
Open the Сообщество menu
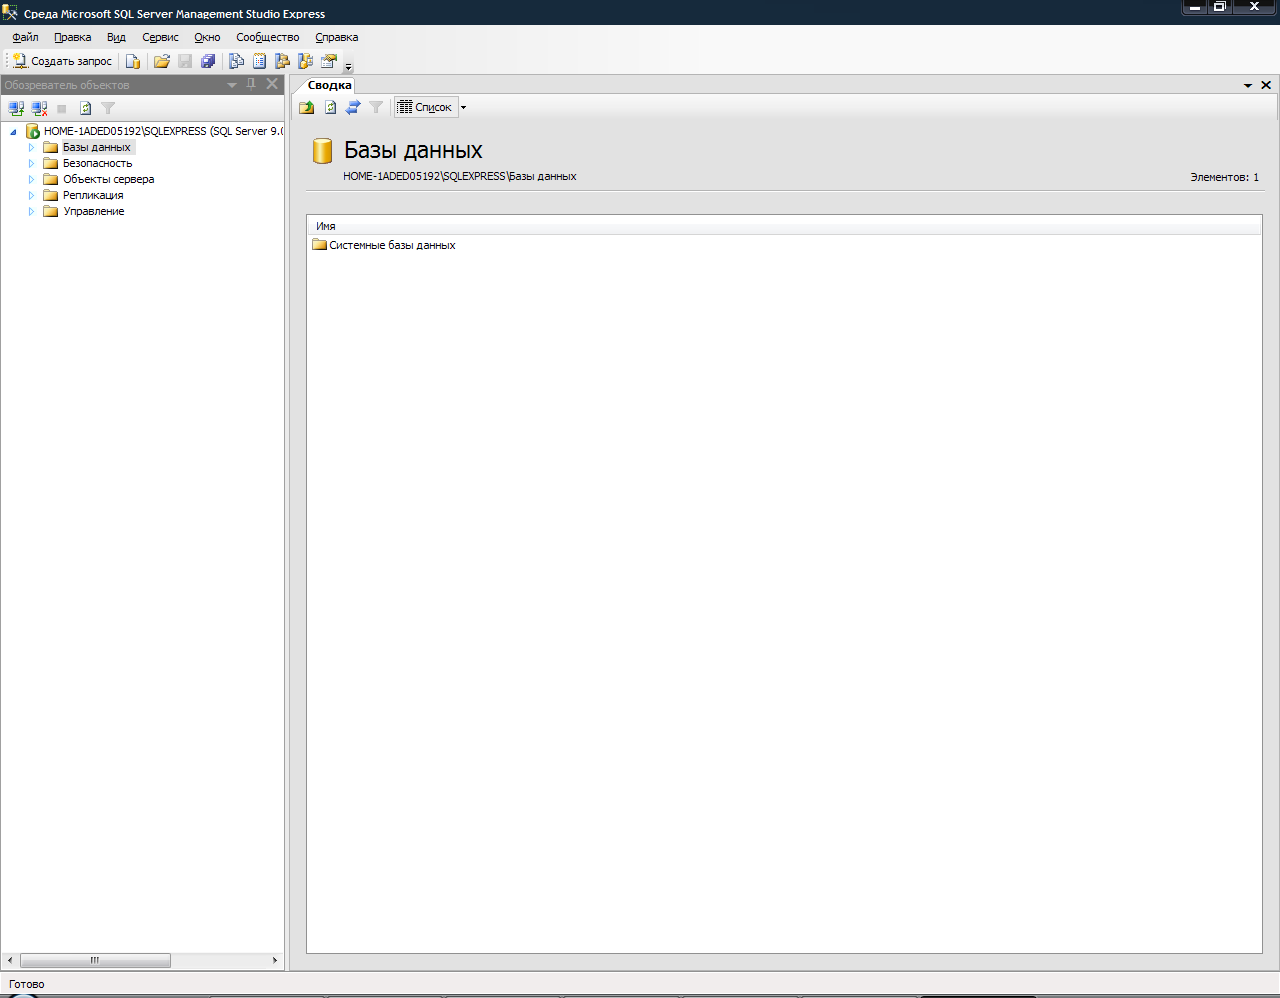pos(267,37)
